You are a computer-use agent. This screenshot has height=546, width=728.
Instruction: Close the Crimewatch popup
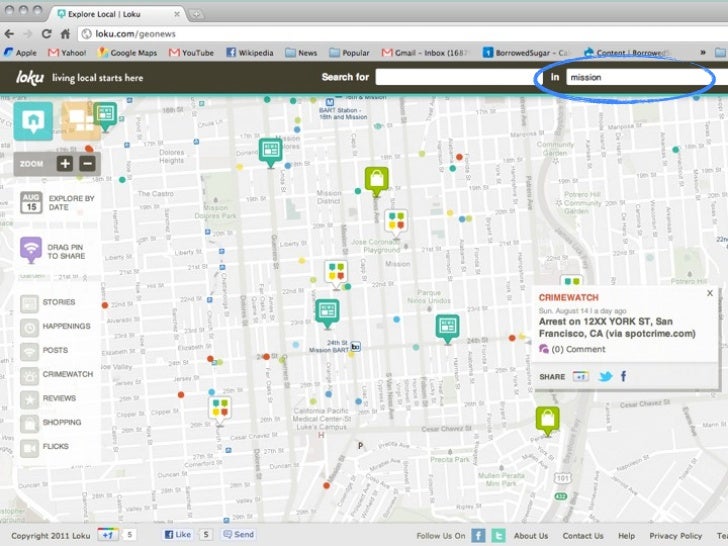point(710,294)
